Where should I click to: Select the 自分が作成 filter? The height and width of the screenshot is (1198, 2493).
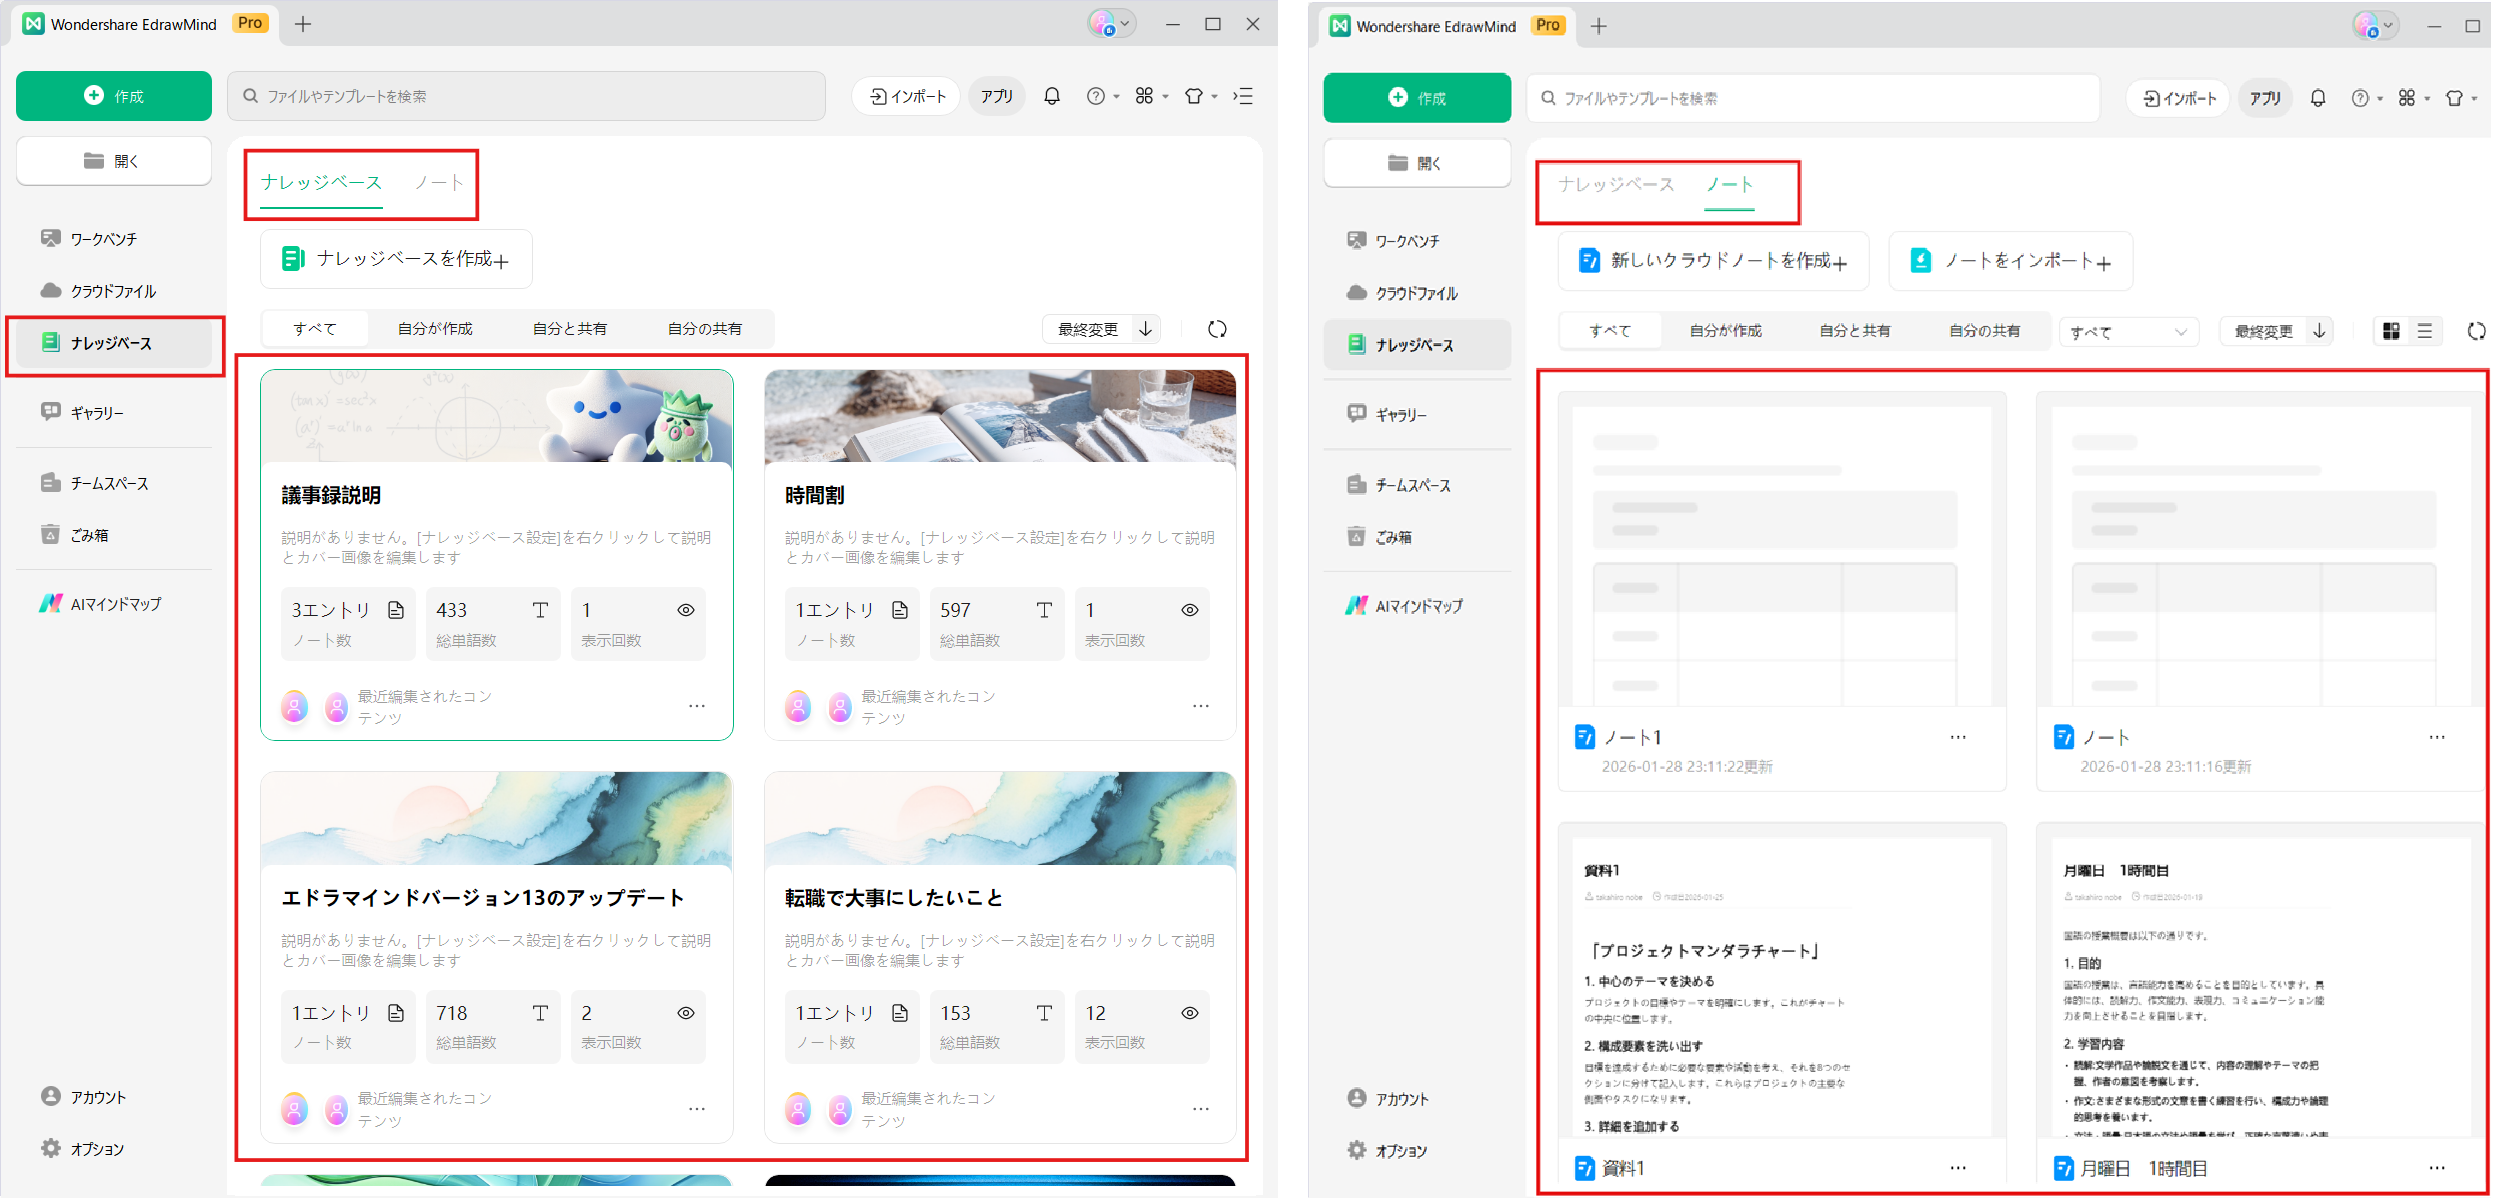[x=434, y=328]
